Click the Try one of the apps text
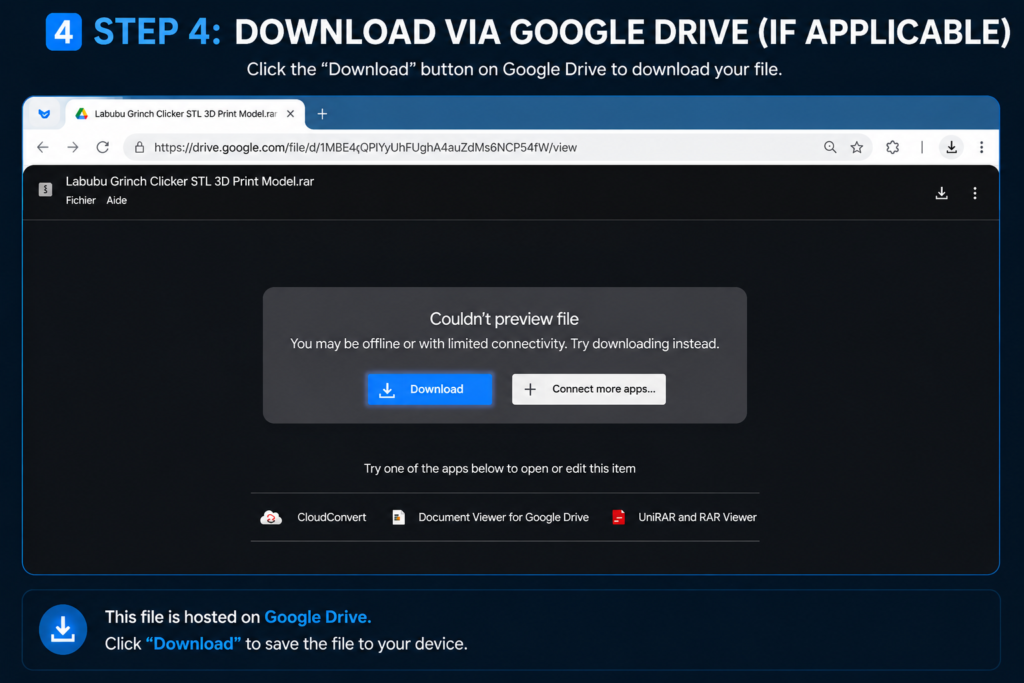Image resolution: width=1024 pixels, height=683 pixels. (x=500, y=469)
